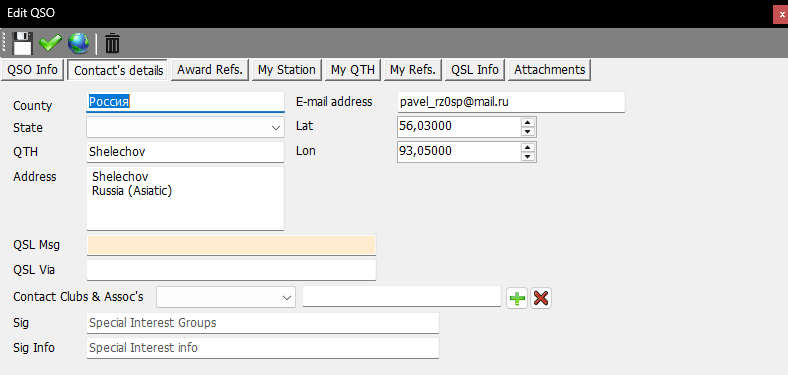Remove club with red X icon

click(541, 299)
